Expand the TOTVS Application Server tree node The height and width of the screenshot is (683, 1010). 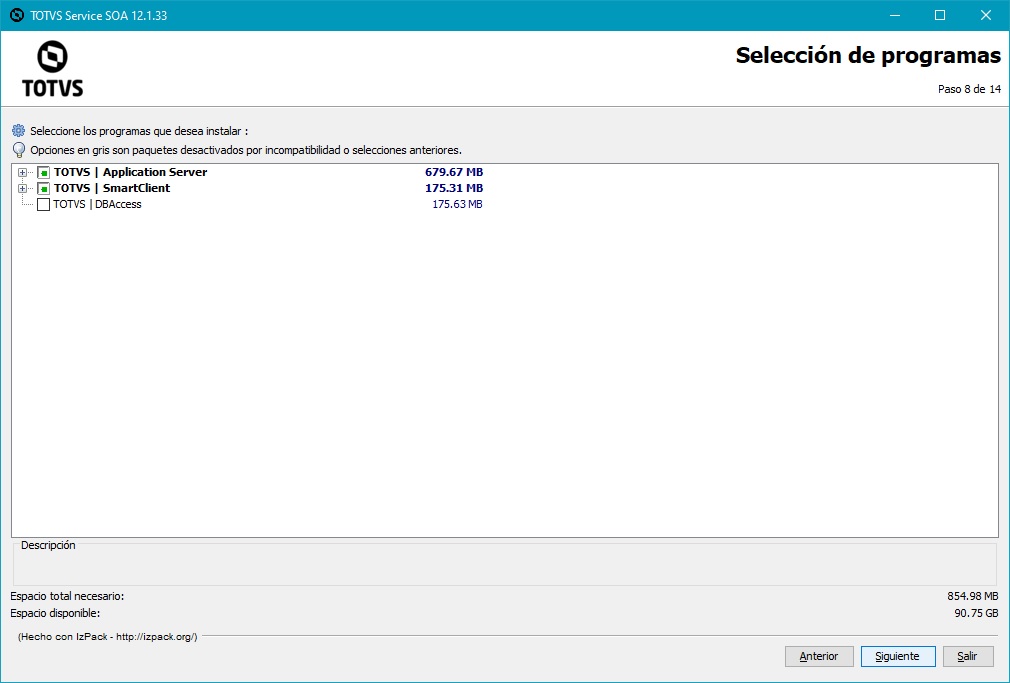coord(23,173)
